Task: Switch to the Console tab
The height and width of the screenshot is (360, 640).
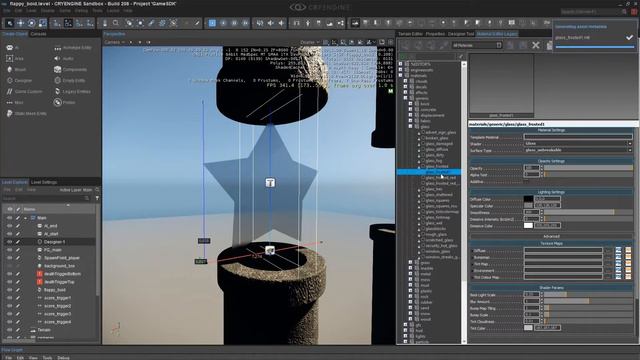Action: tap(38, 34)
